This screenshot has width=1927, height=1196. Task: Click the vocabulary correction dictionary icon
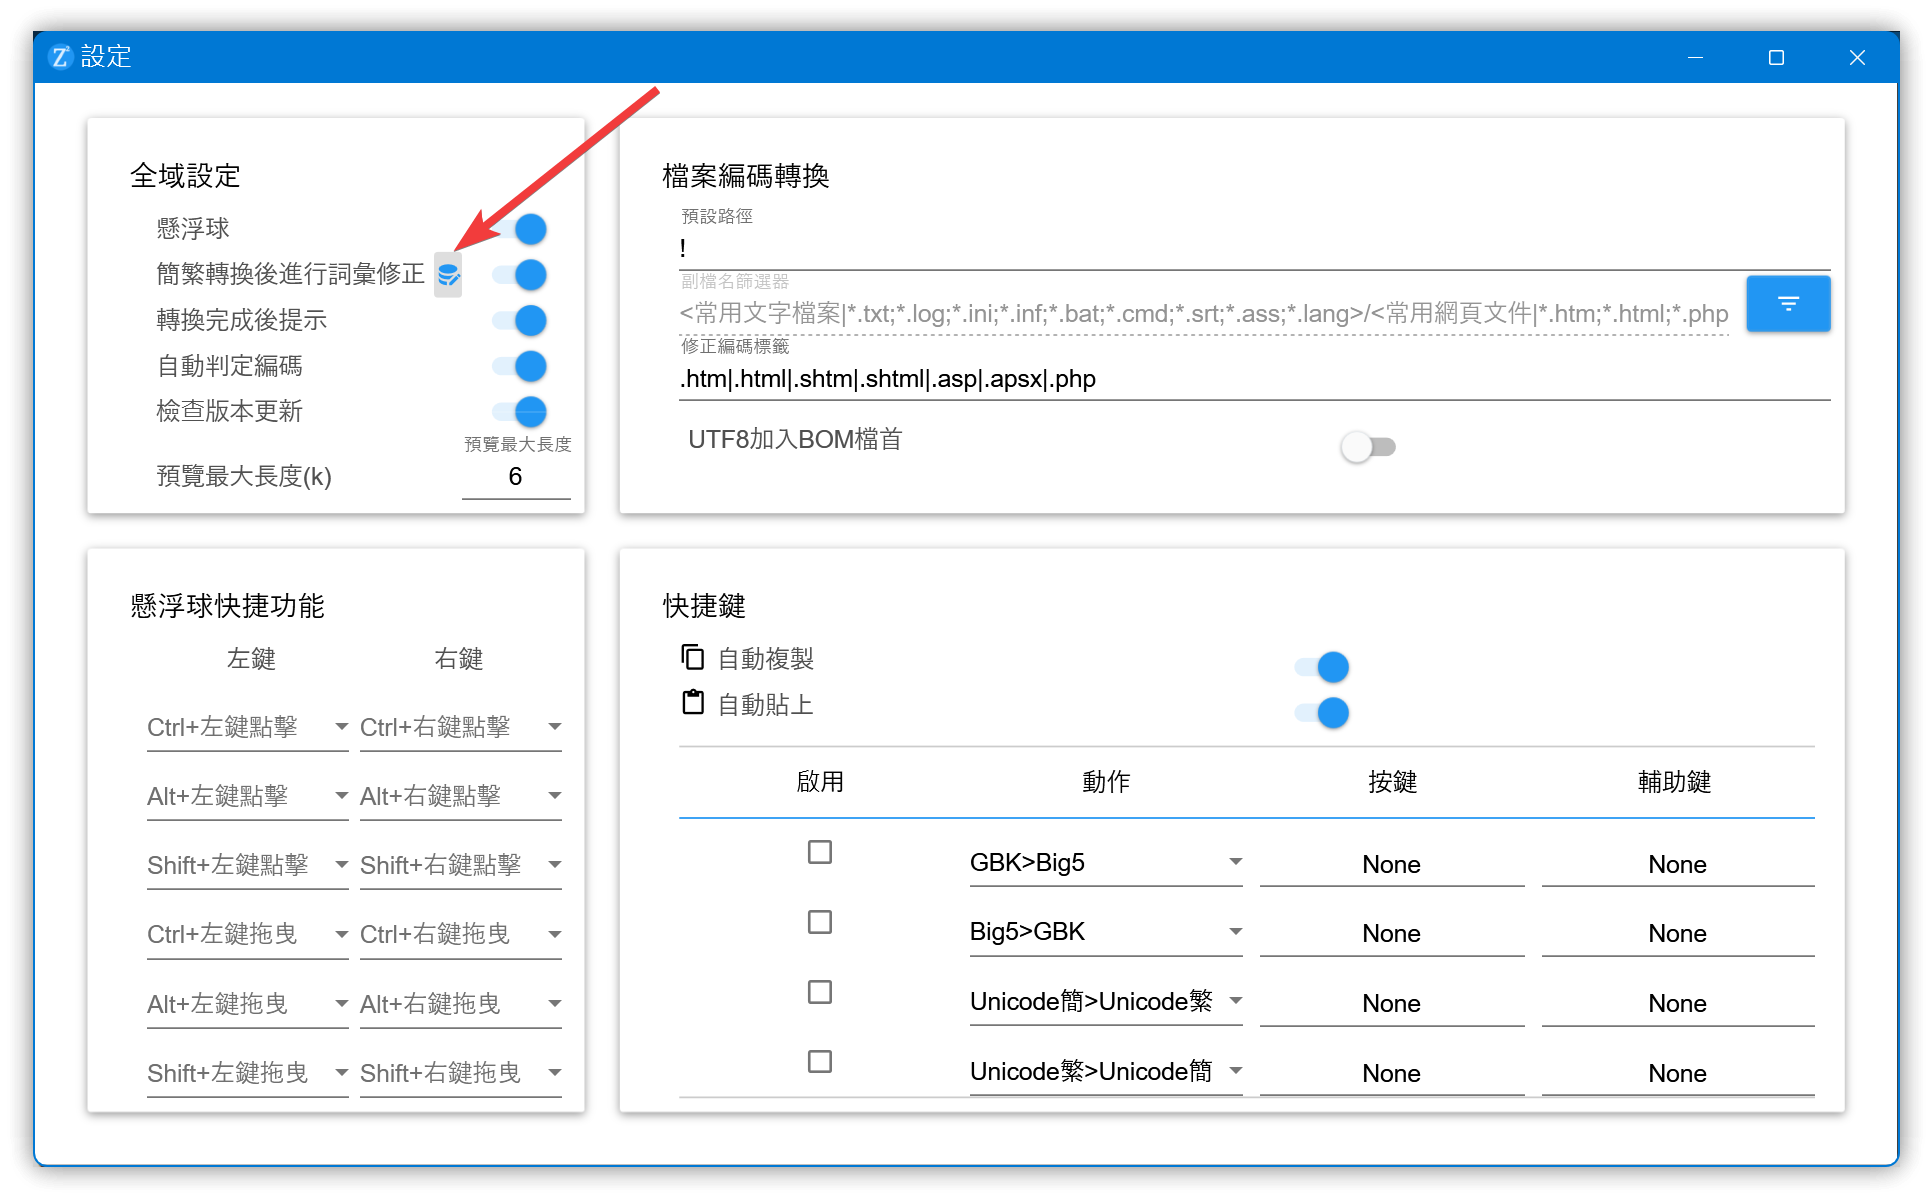click(448, 275)
